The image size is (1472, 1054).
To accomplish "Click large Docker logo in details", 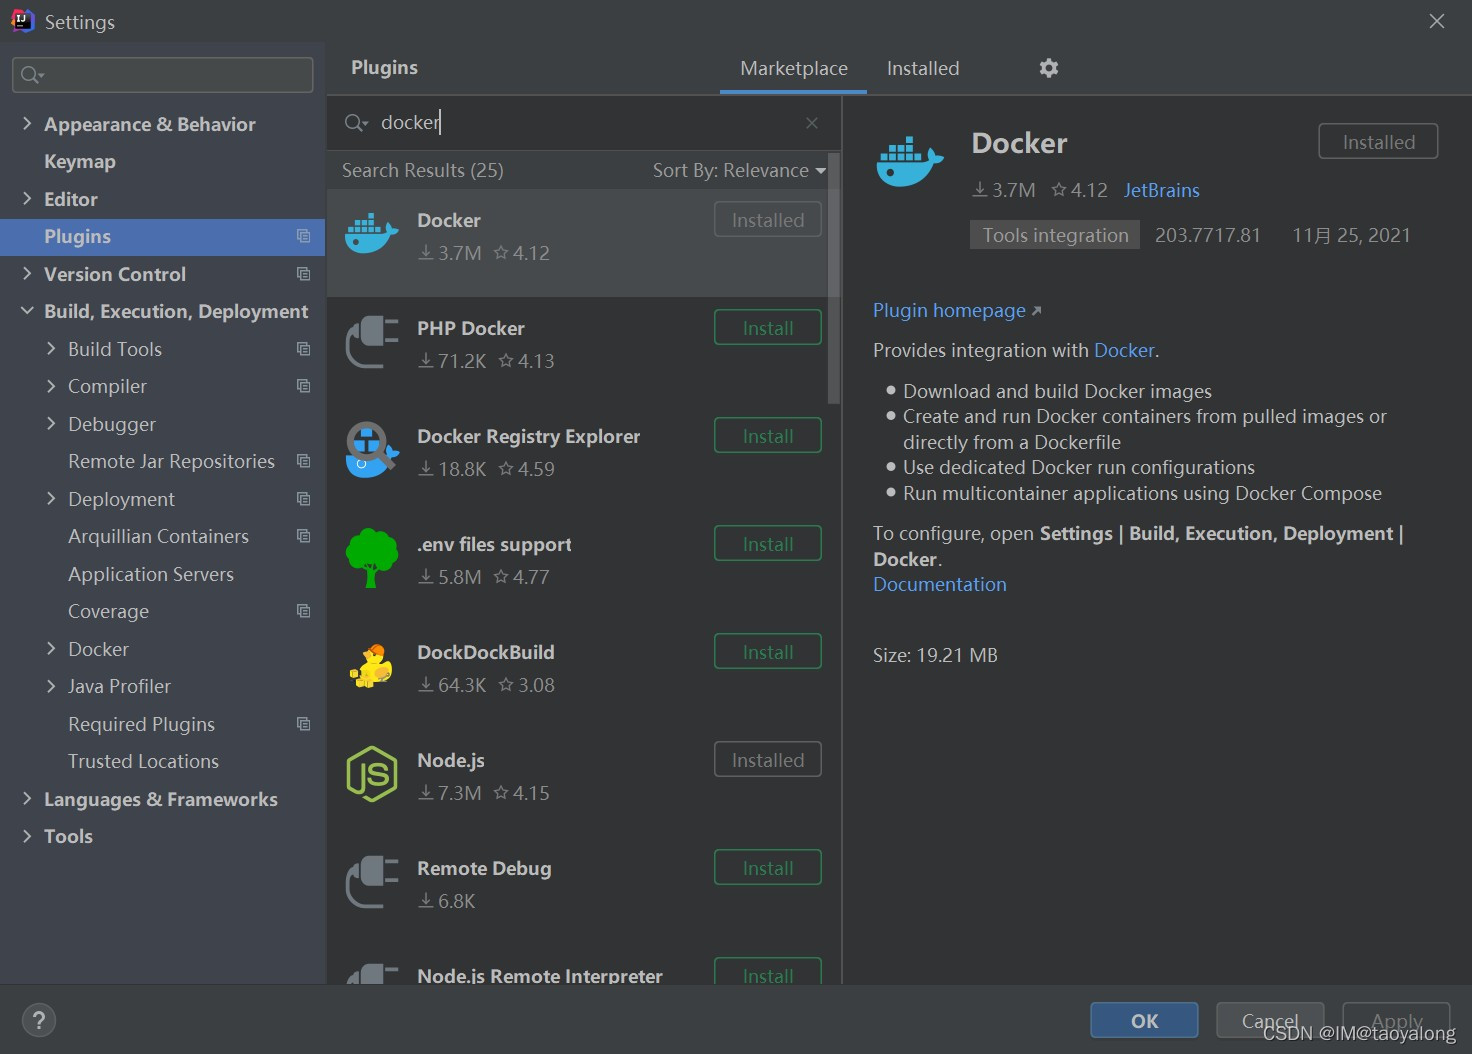I will 909,160.
